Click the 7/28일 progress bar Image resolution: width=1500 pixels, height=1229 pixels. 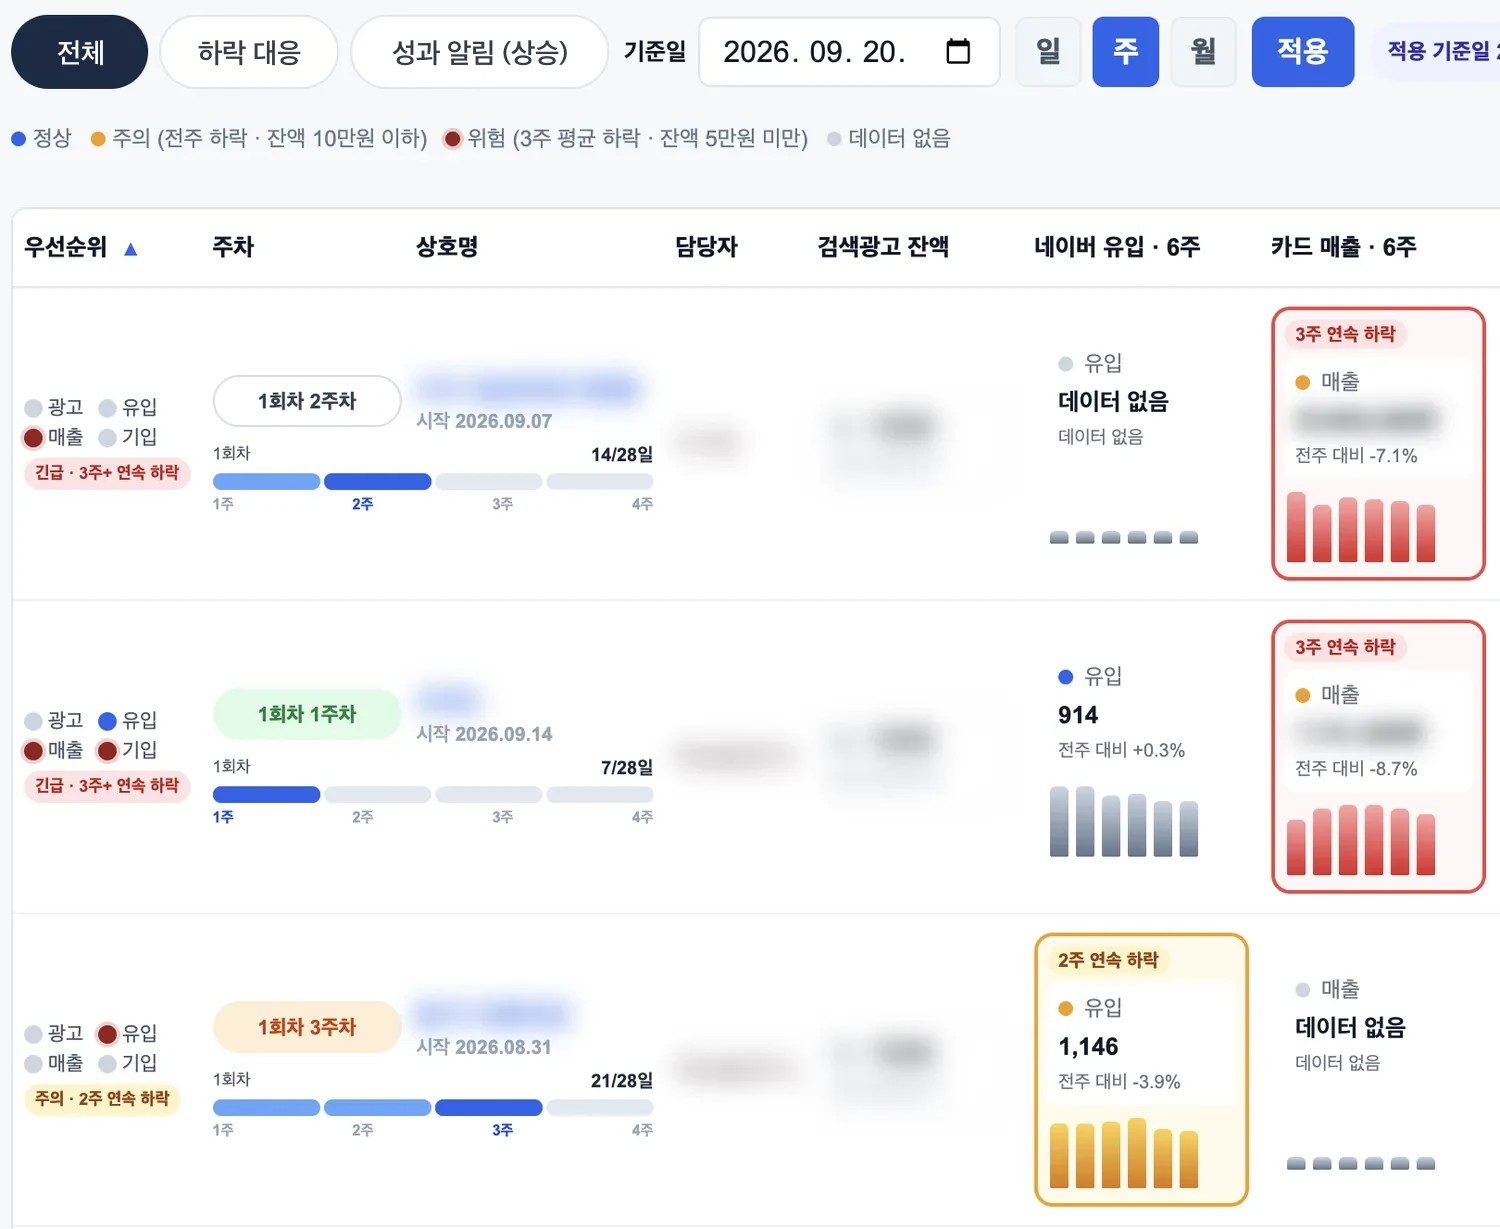click(433, 795)
